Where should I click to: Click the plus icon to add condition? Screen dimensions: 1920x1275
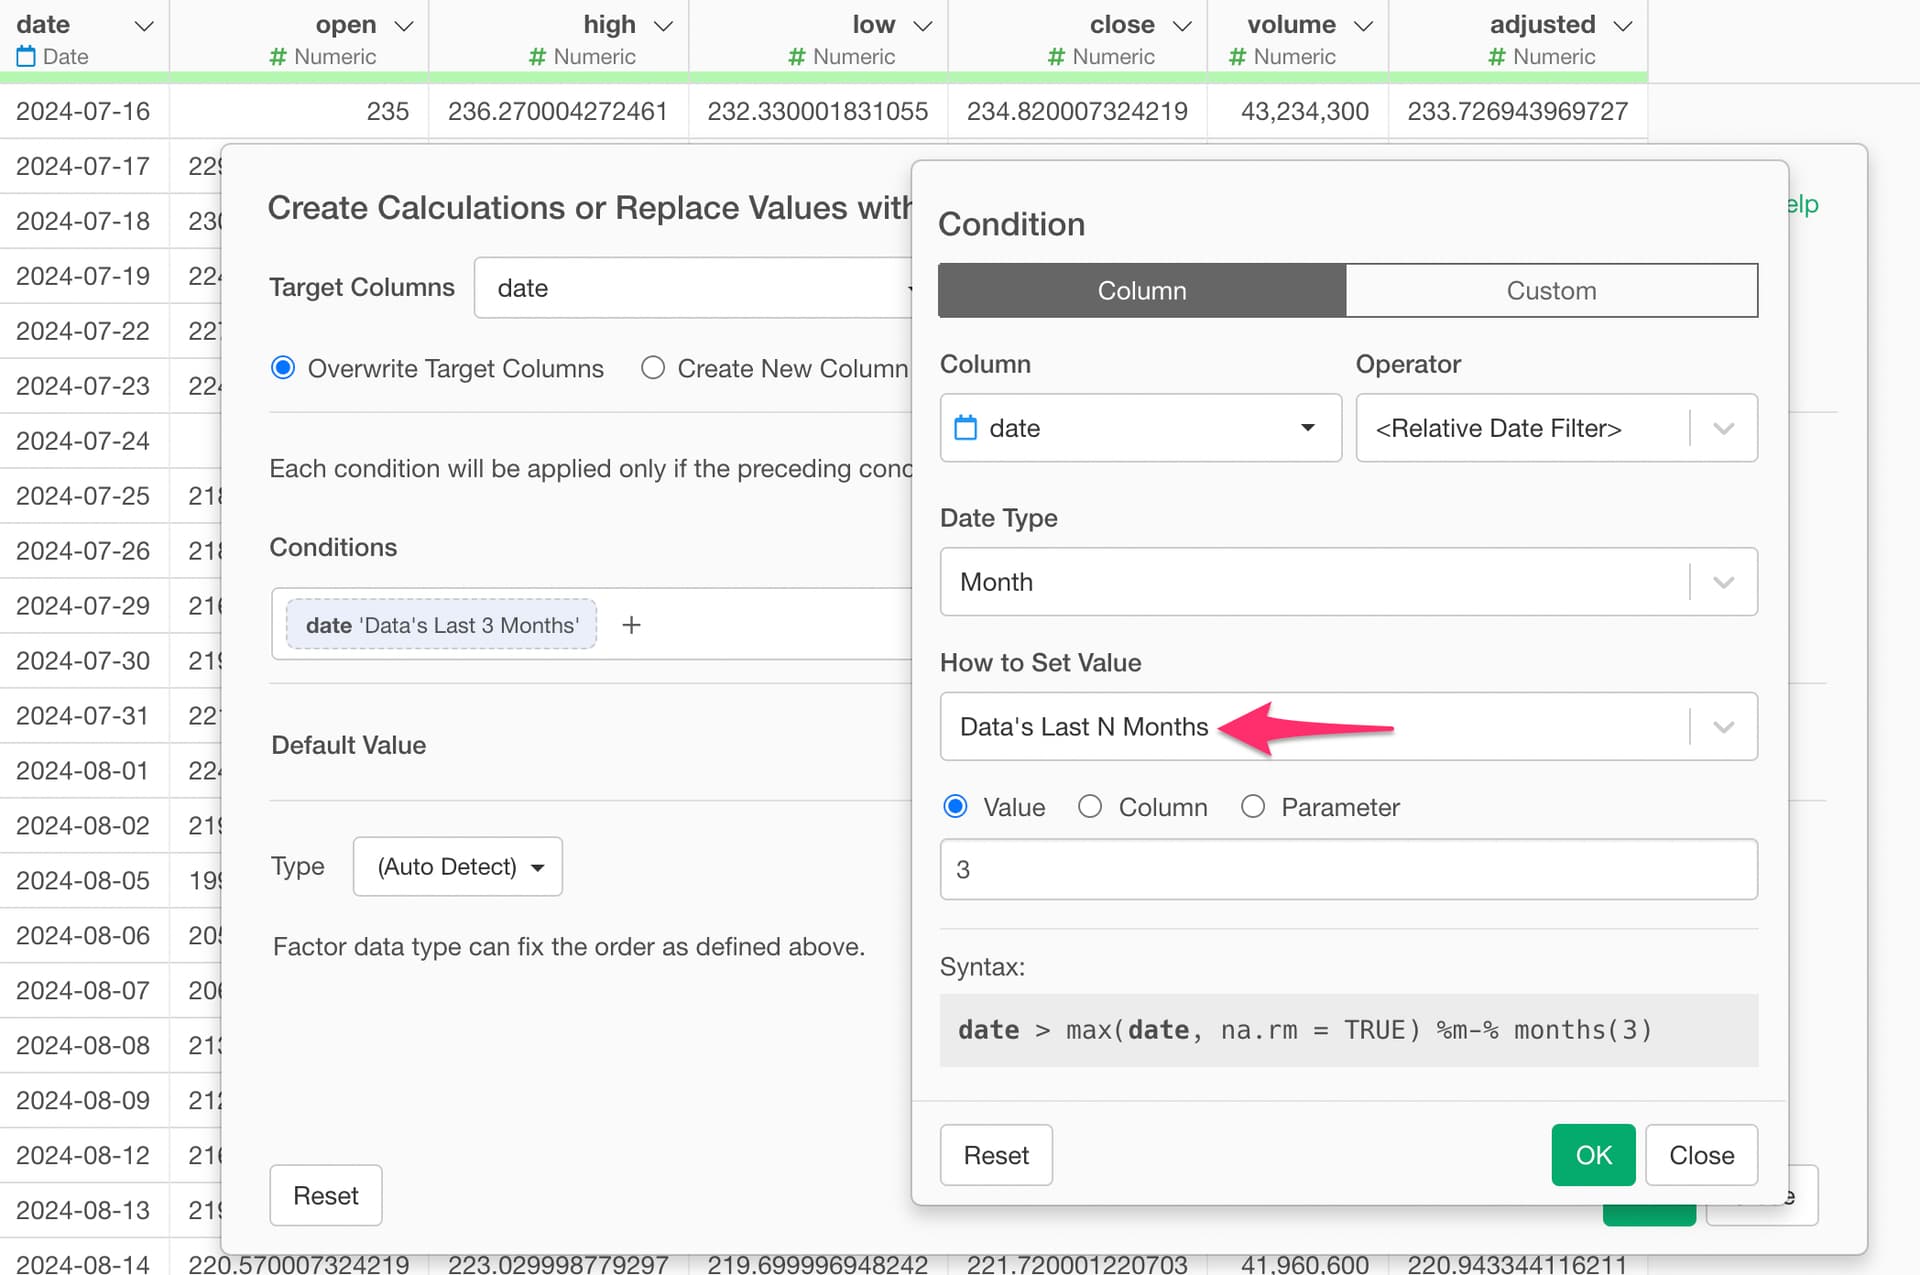[x=631, y=625]
